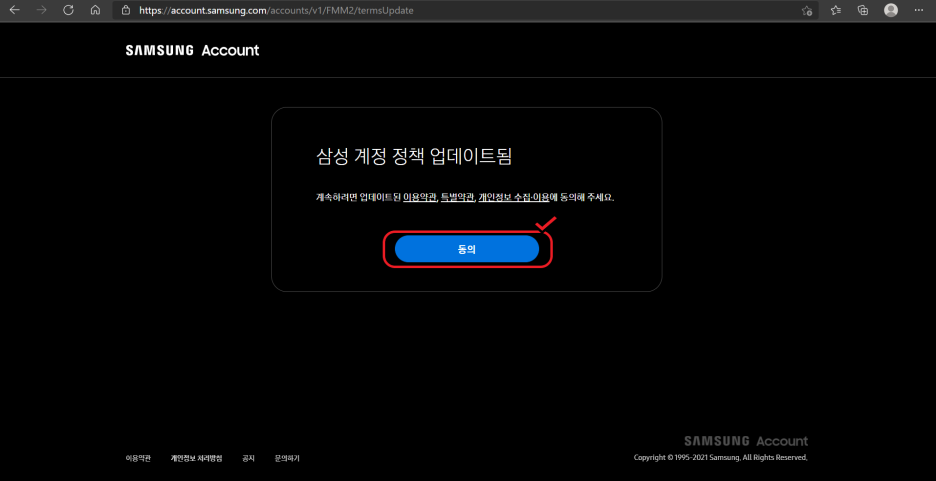This screenshot has height=481, width=936.
Task: Open the 개인정보 수집·이용 link
Action: click(x=514, y=198)
